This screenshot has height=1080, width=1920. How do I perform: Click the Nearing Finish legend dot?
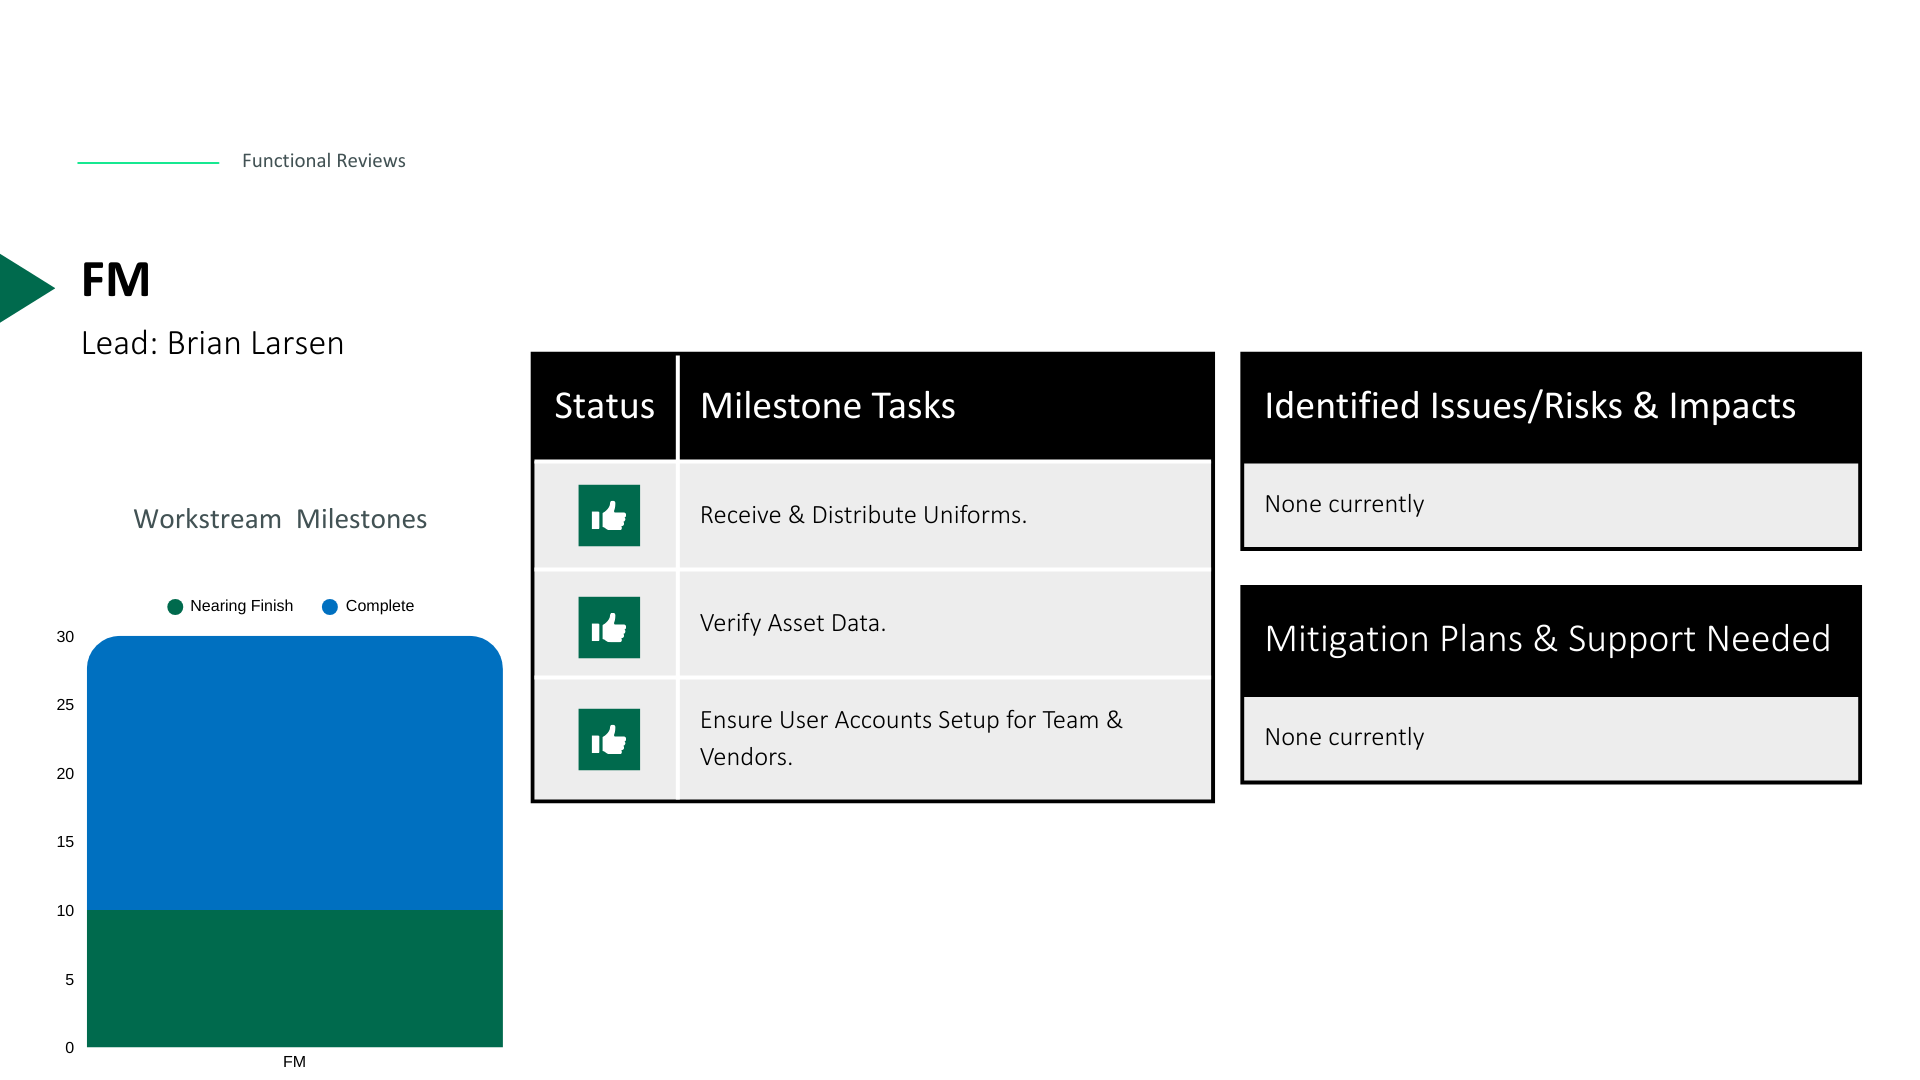pos(175,607)
